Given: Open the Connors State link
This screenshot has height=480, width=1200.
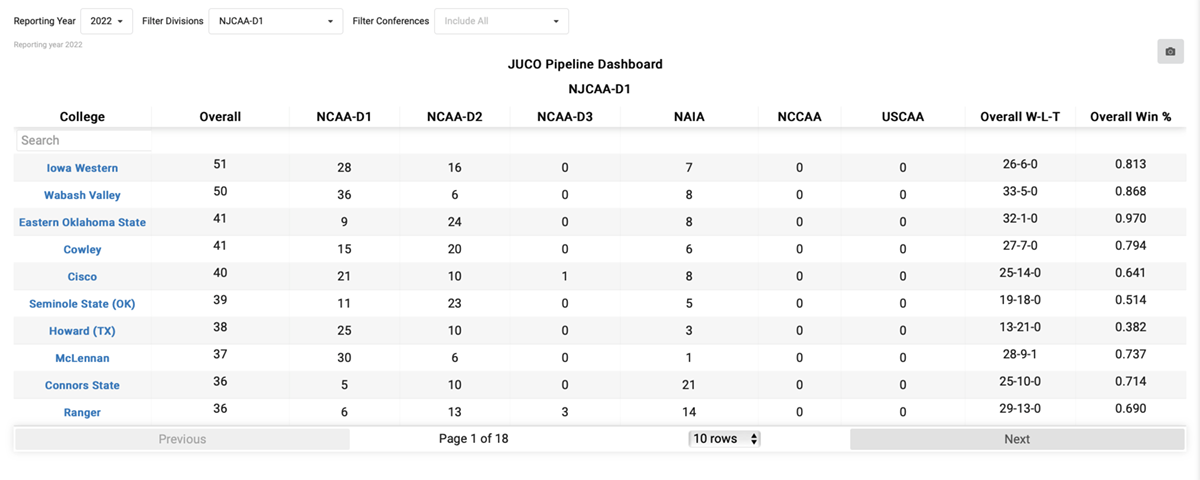Looking at the screenshot, I should click(x=82, y=385).
